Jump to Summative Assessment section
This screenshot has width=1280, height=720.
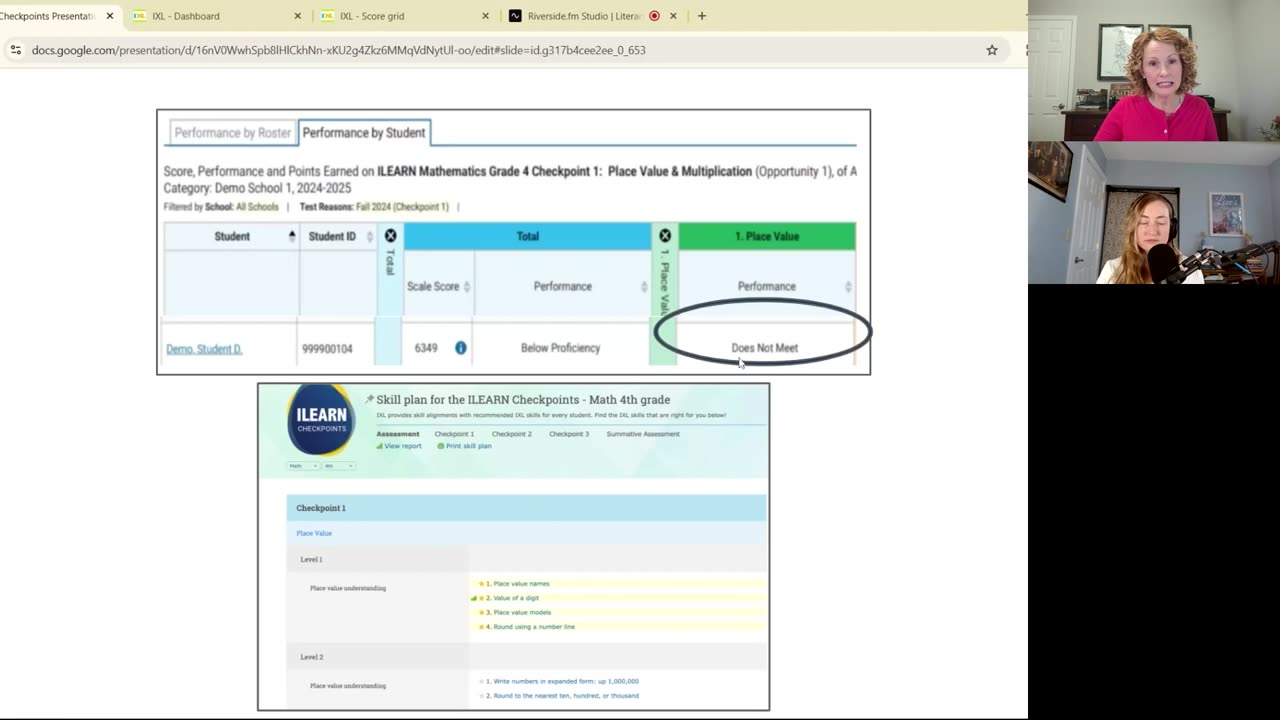643,434
